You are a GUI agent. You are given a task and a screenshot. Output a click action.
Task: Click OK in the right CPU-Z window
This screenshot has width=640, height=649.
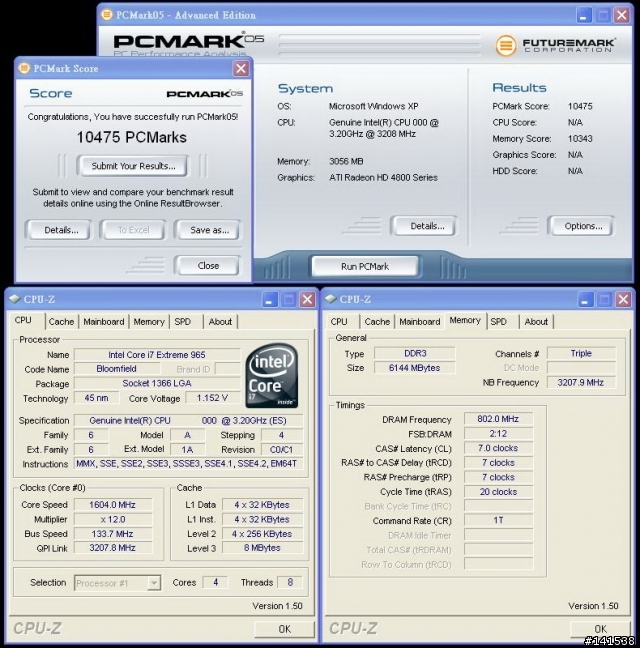click(600, 629)
